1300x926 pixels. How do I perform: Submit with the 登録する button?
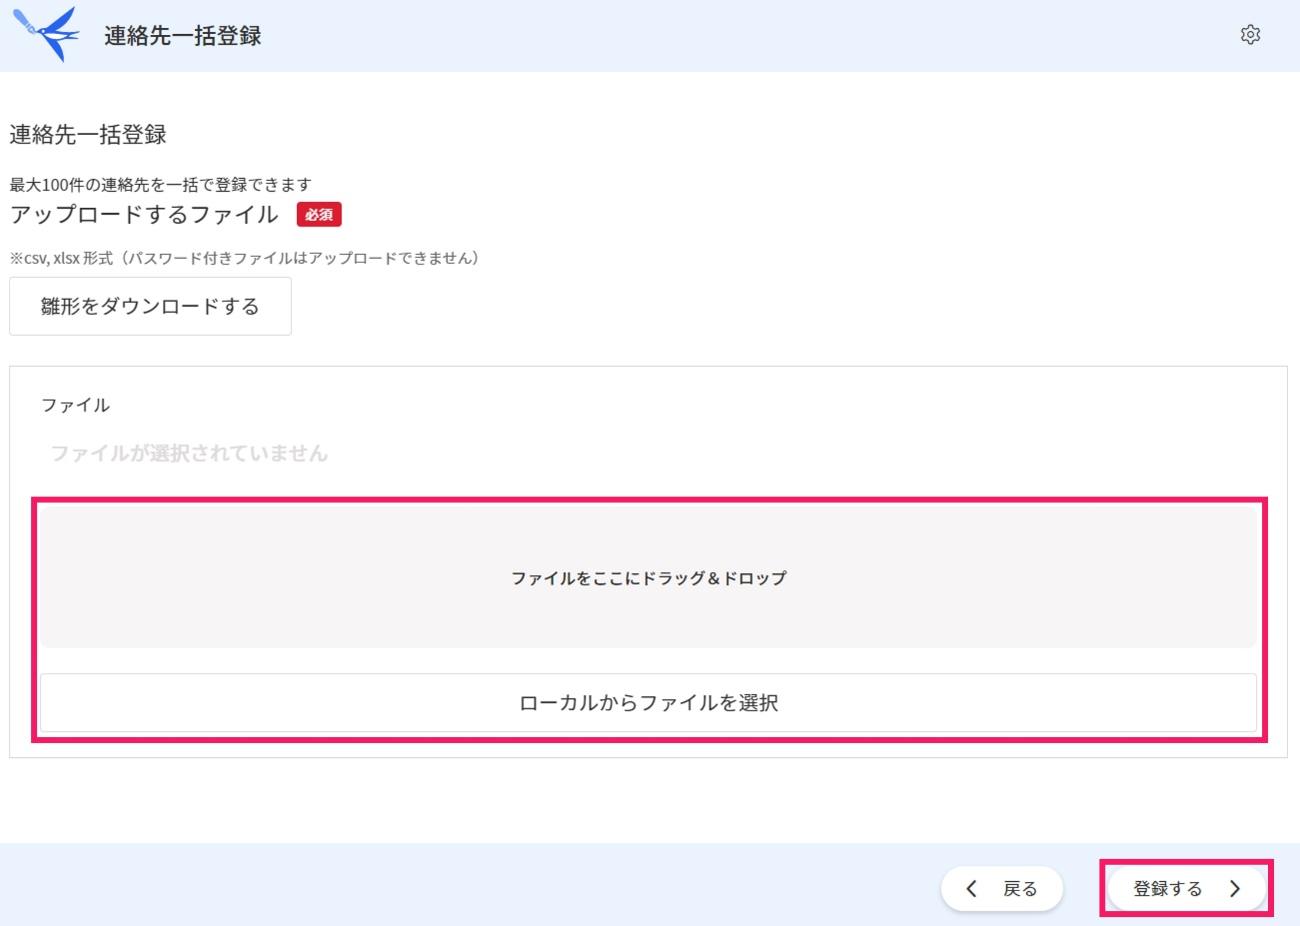[x=1187, y=888]
